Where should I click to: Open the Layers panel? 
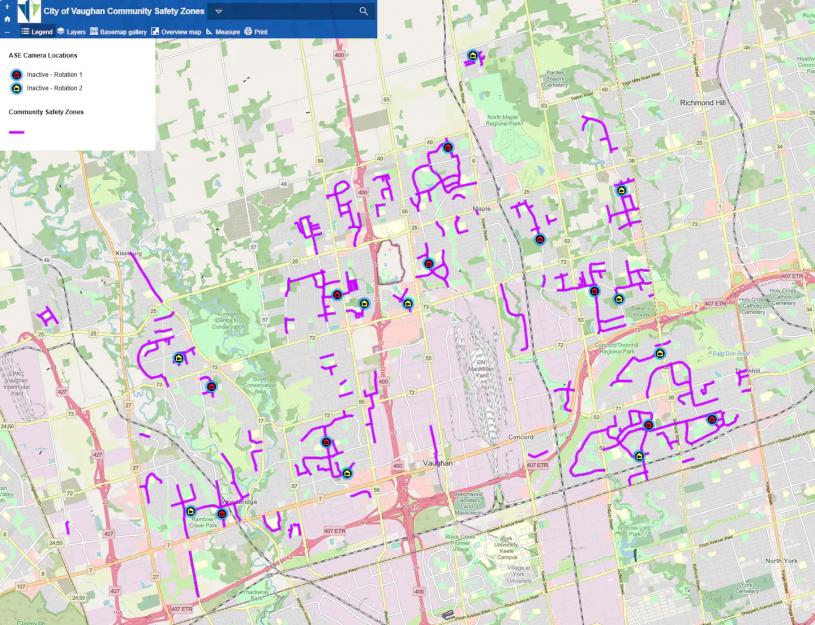coord(71,32)
